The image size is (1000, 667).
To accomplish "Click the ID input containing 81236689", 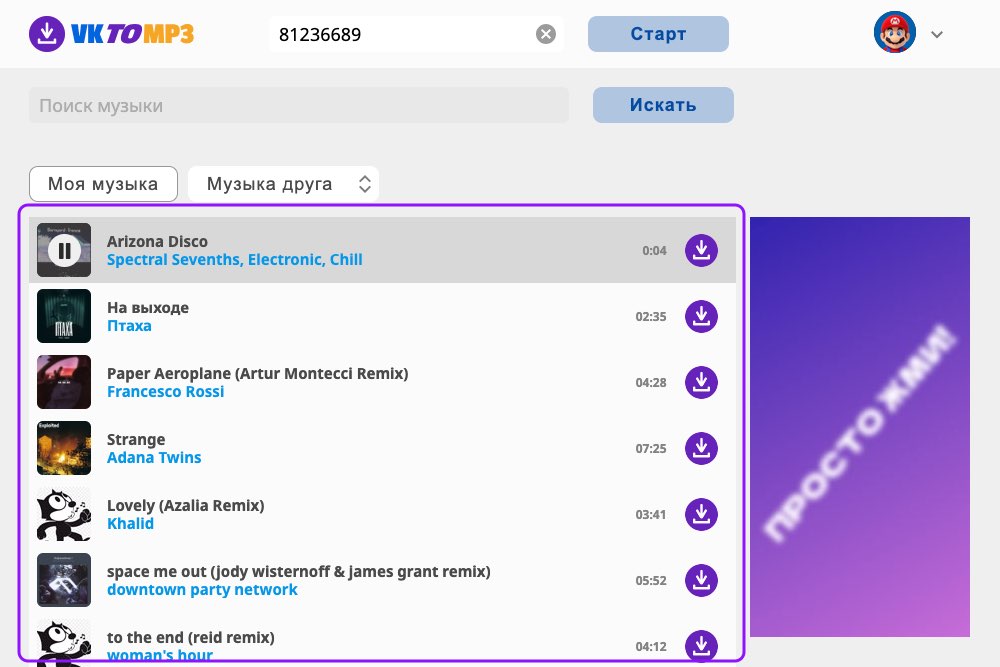I will coord(416,34).
